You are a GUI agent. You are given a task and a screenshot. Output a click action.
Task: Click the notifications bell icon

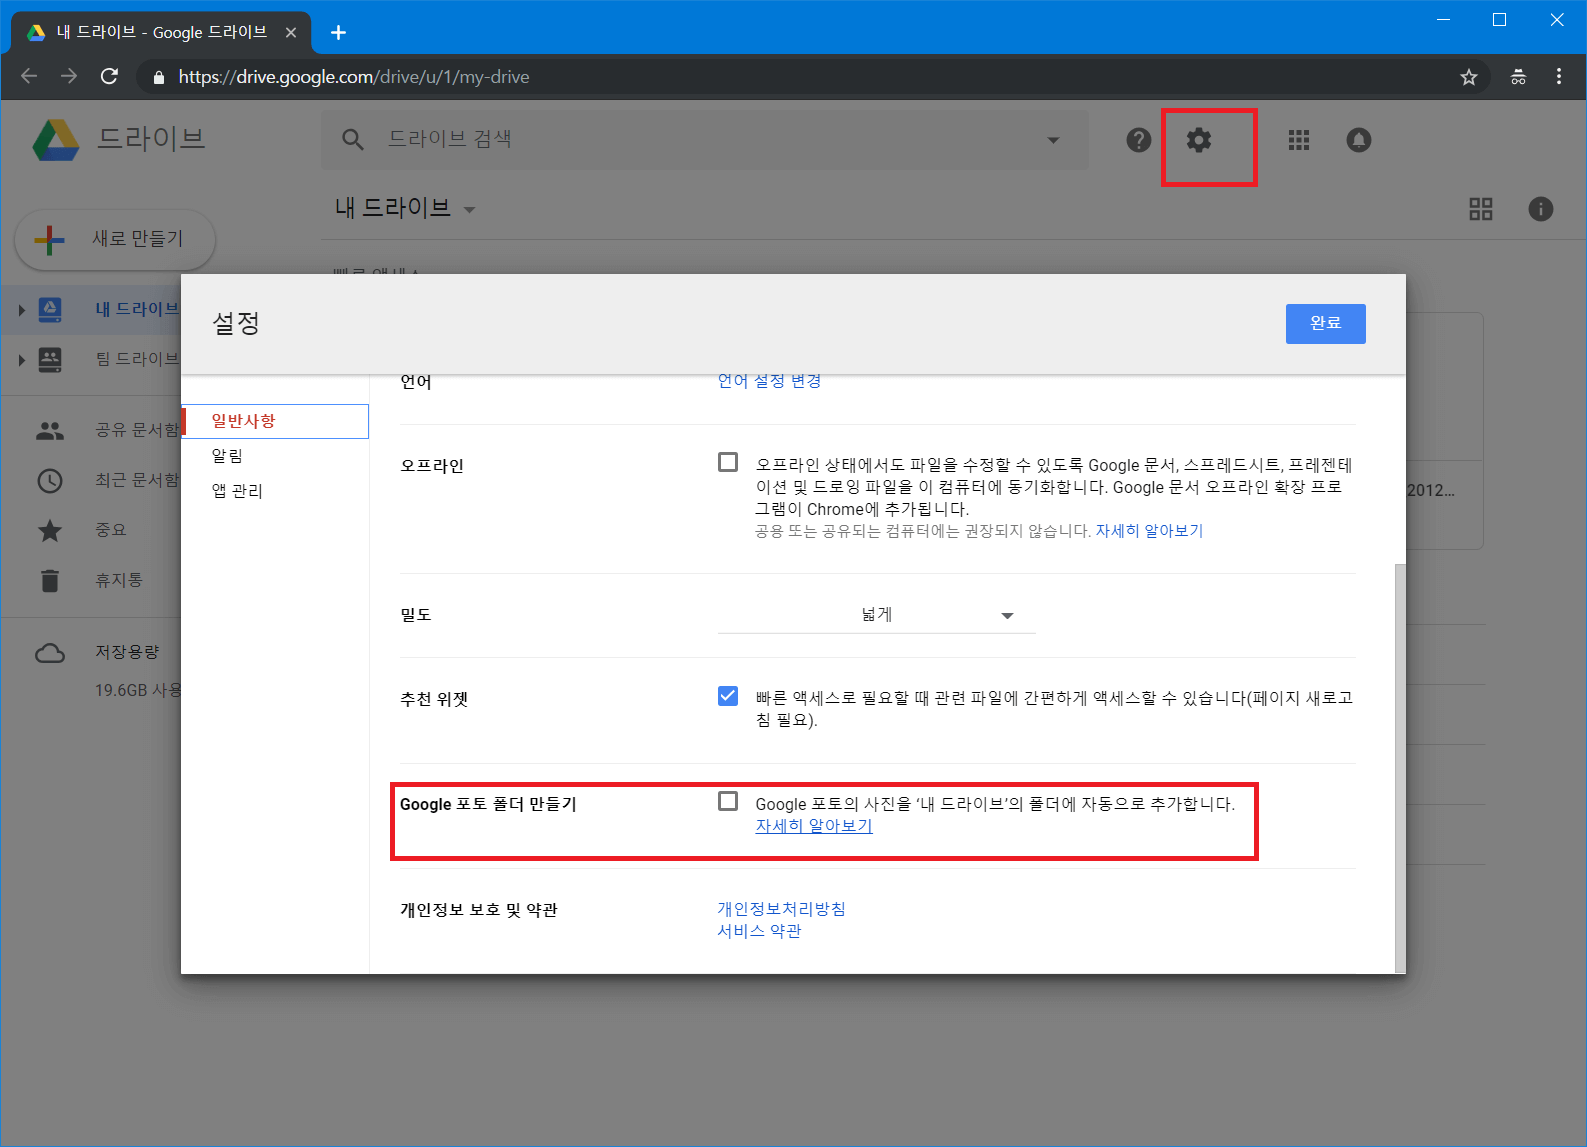1358,140
